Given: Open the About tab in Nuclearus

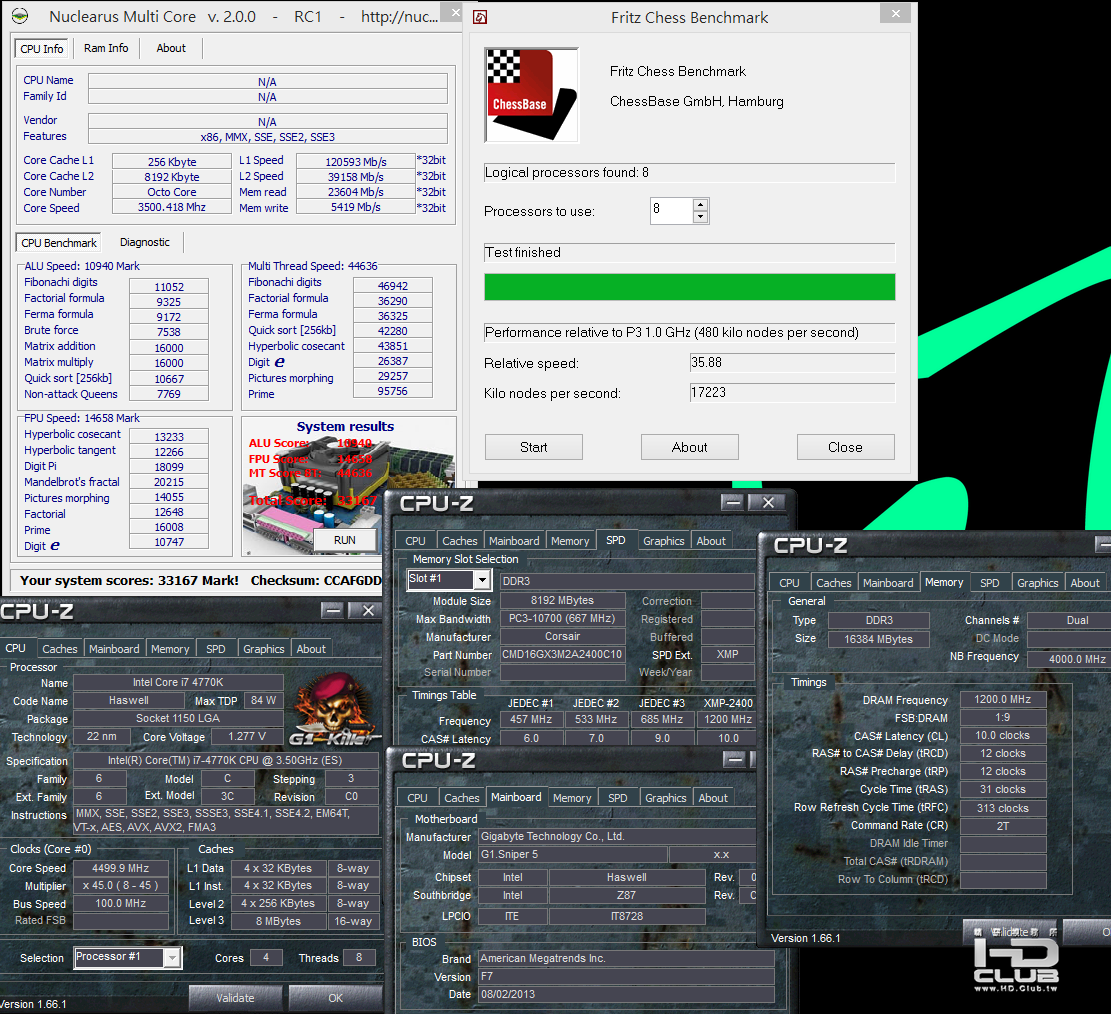Looking at the screenshot, I should tap(171, 48).
